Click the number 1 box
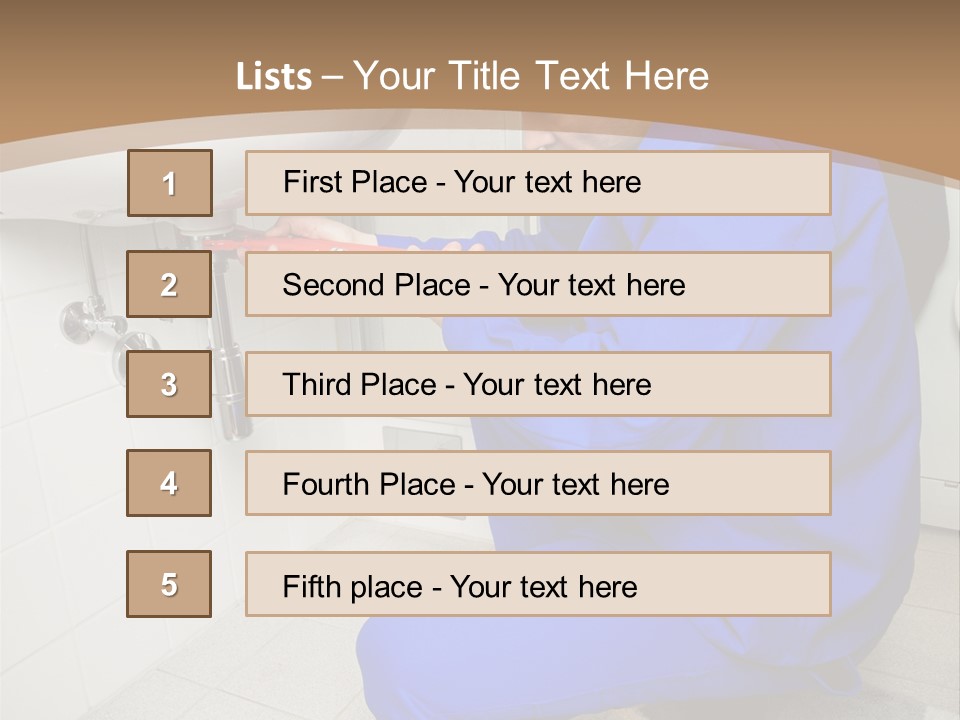 (x=169, y=183)
